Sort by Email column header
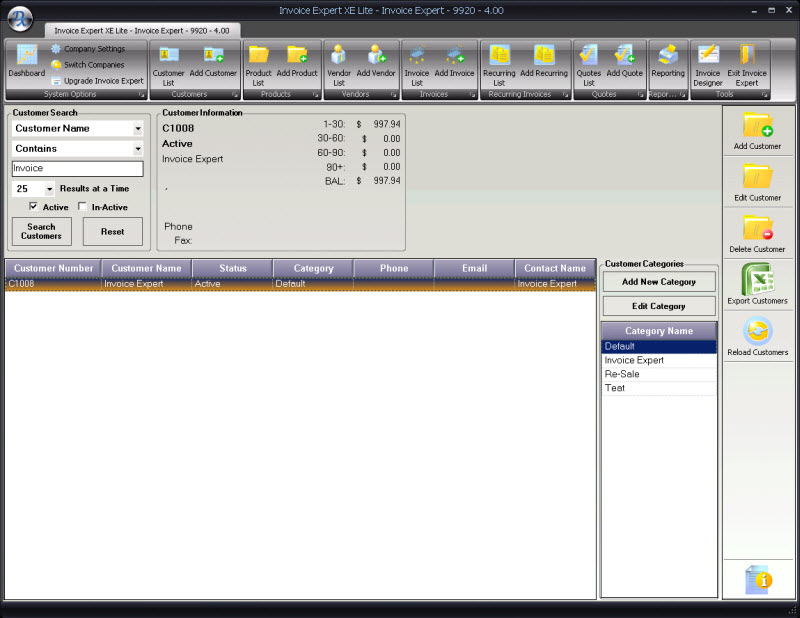800x618 pixels. point(474,268)
